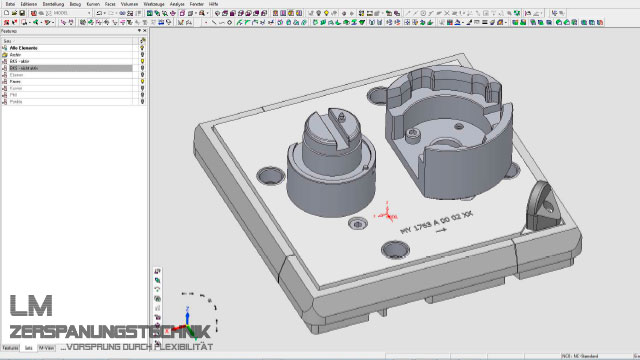The height and width of the screenshot is (360, 640).
Task: Click the top icon in the vertical view toolbar
Action: [x=158, y=271]
